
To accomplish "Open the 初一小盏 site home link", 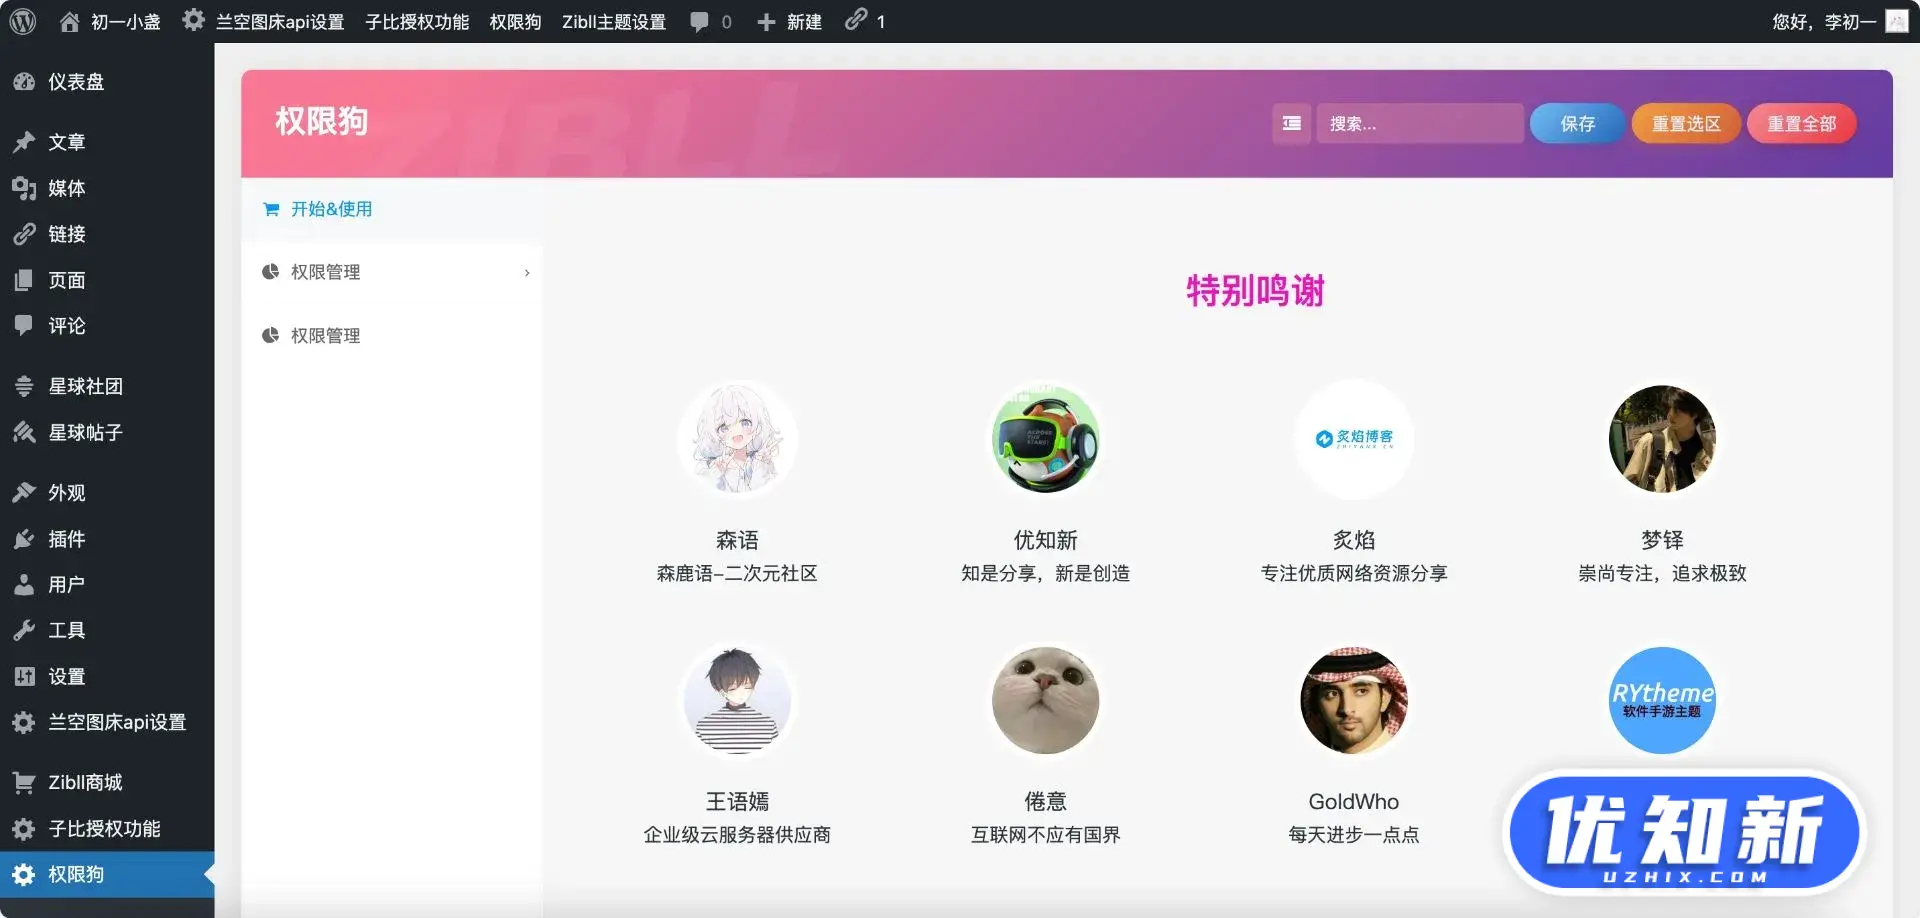I will point(110,21).
